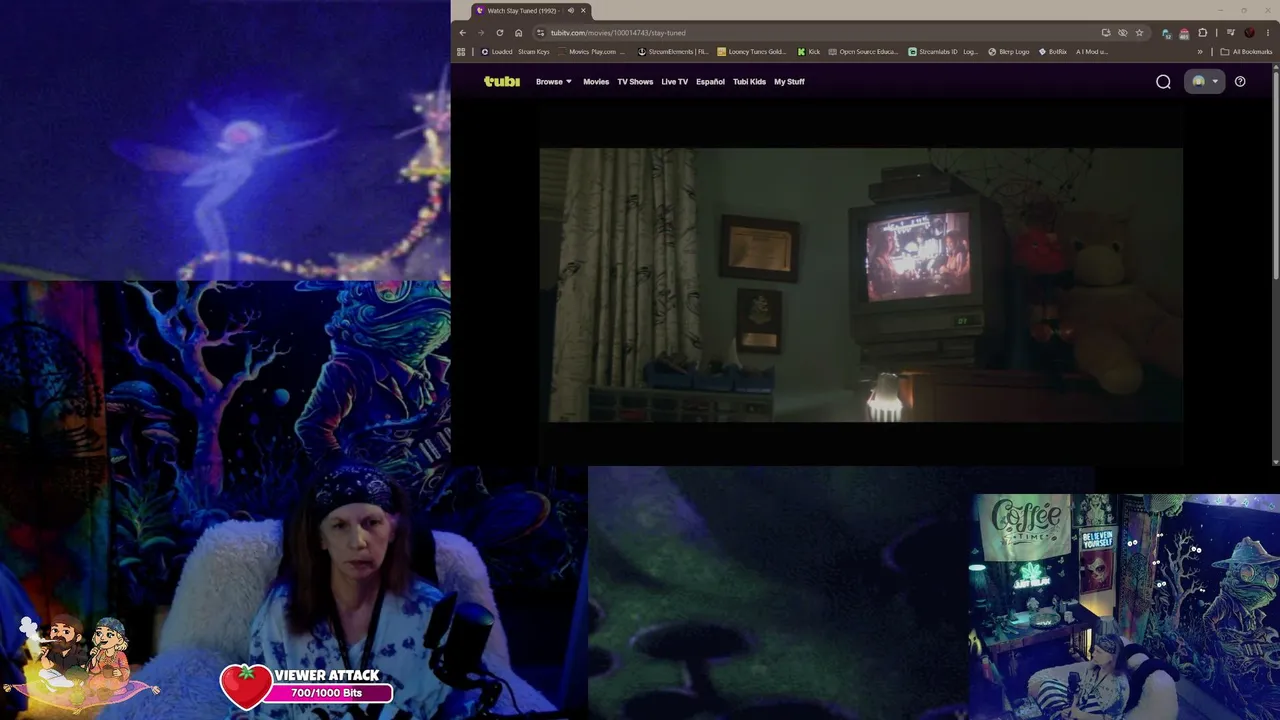Open the Tubi search icon
Image resolution: width=1280 pixels, height=720 pixels.
1163,82
